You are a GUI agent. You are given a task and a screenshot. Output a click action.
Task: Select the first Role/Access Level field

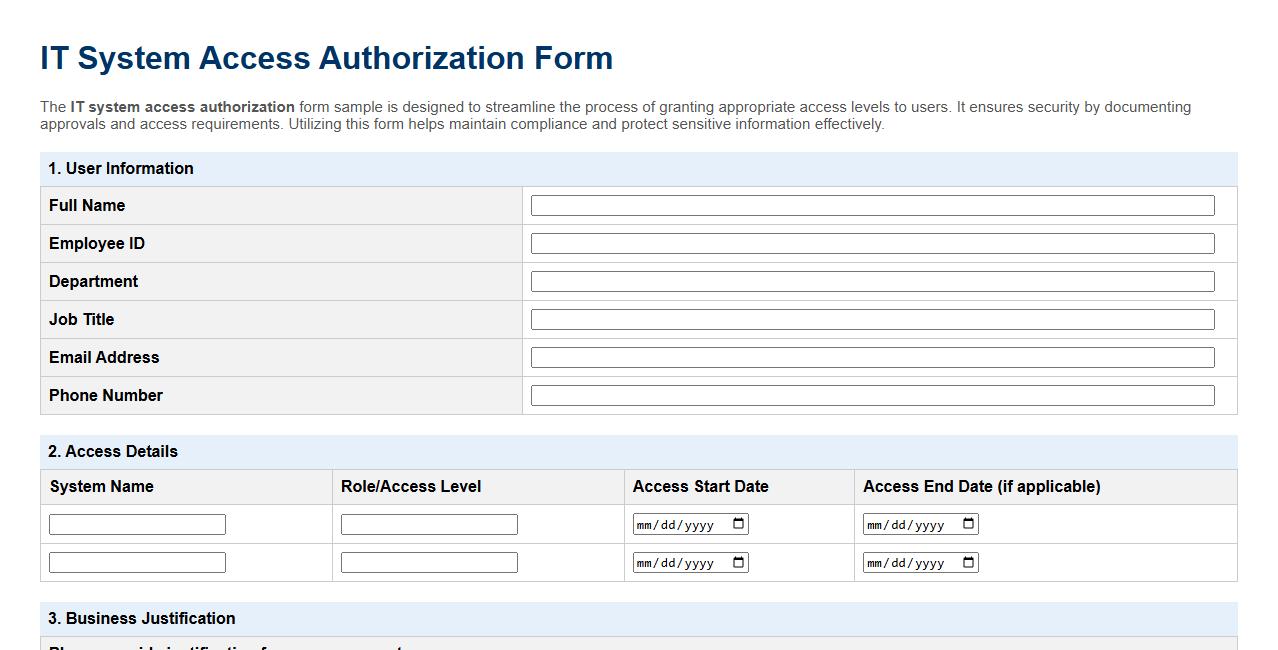click(x=428, y=523)
